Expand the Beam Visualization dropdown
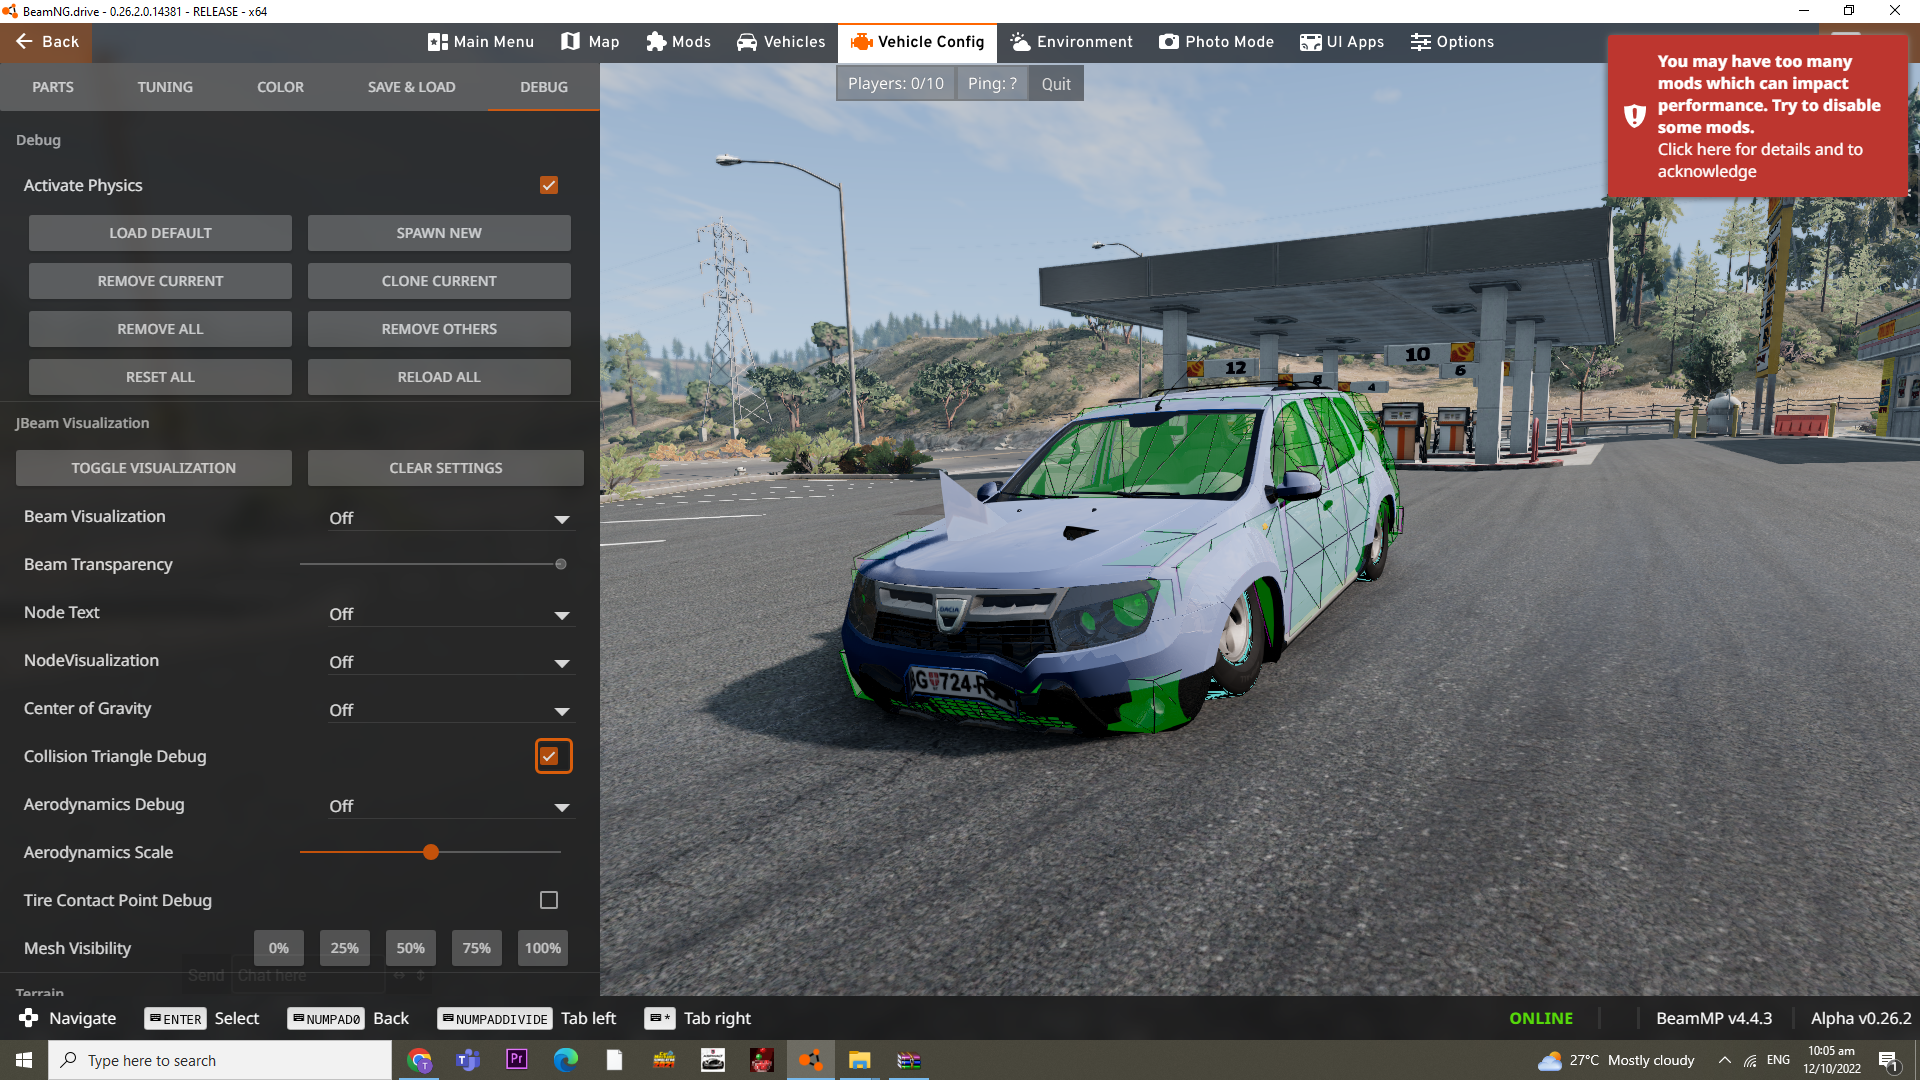Image resolution: width=1920 pixels, height=1080 pixels. coord(450,518)
